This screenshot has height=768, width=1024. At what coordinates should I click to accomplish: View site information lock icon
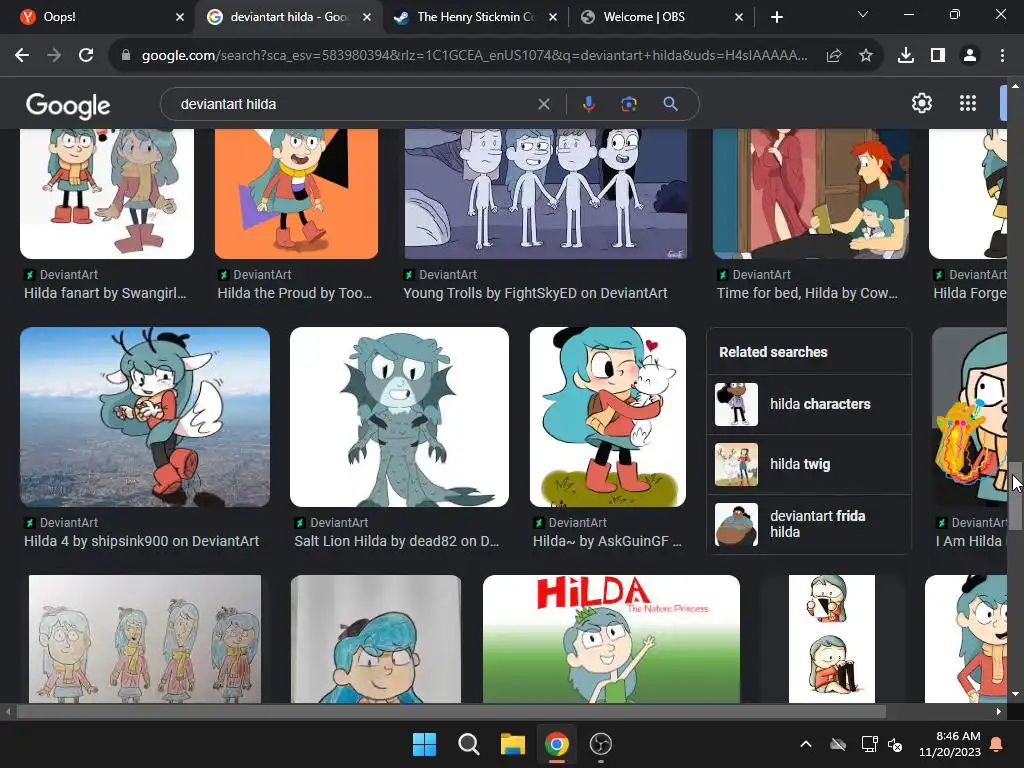click(x=126, y=56)
